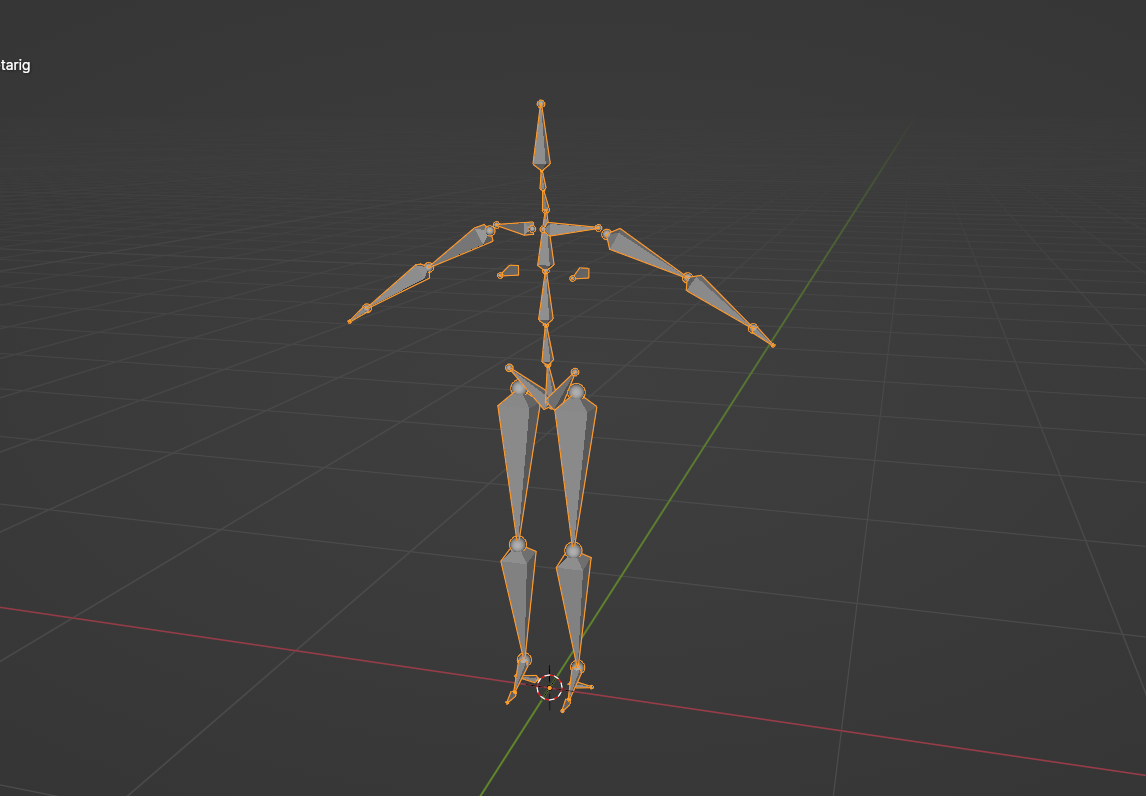Pick the shin bone of the right leg
Viewport: 1146px width, 796px height.
click(574, 598)
